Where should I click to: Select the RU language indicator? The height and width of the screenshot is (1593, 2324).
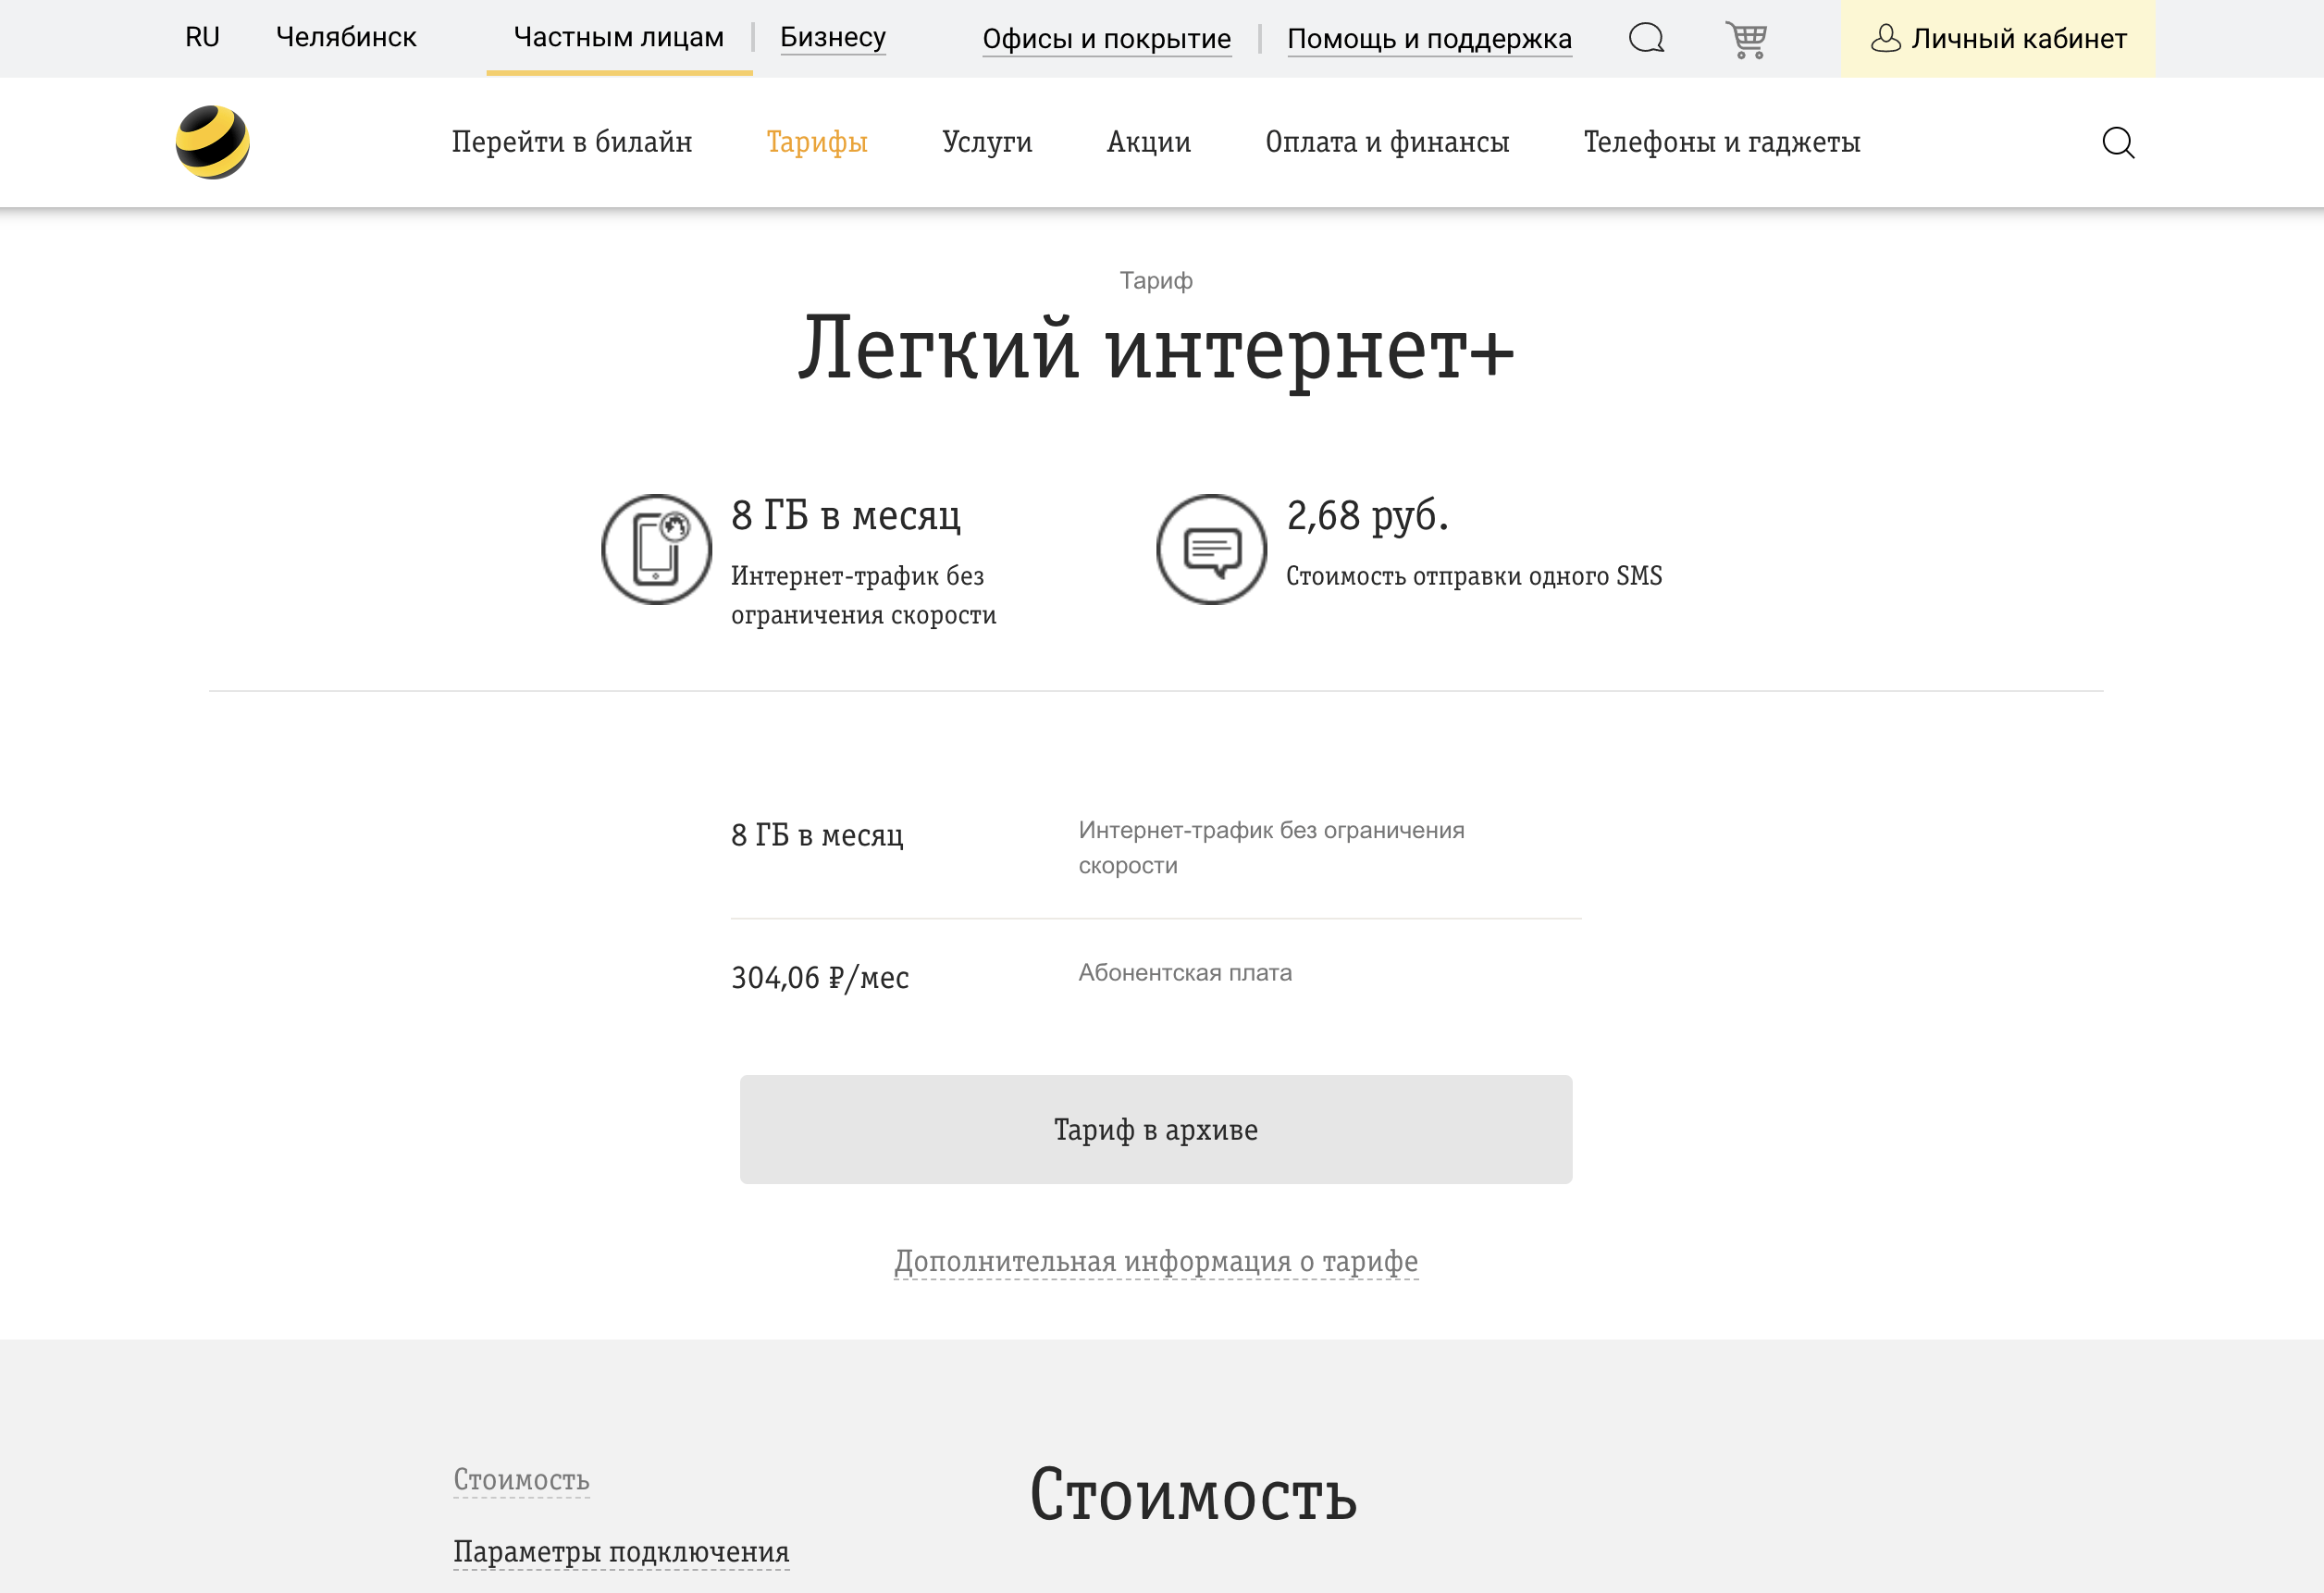click(x=202, y=37)
